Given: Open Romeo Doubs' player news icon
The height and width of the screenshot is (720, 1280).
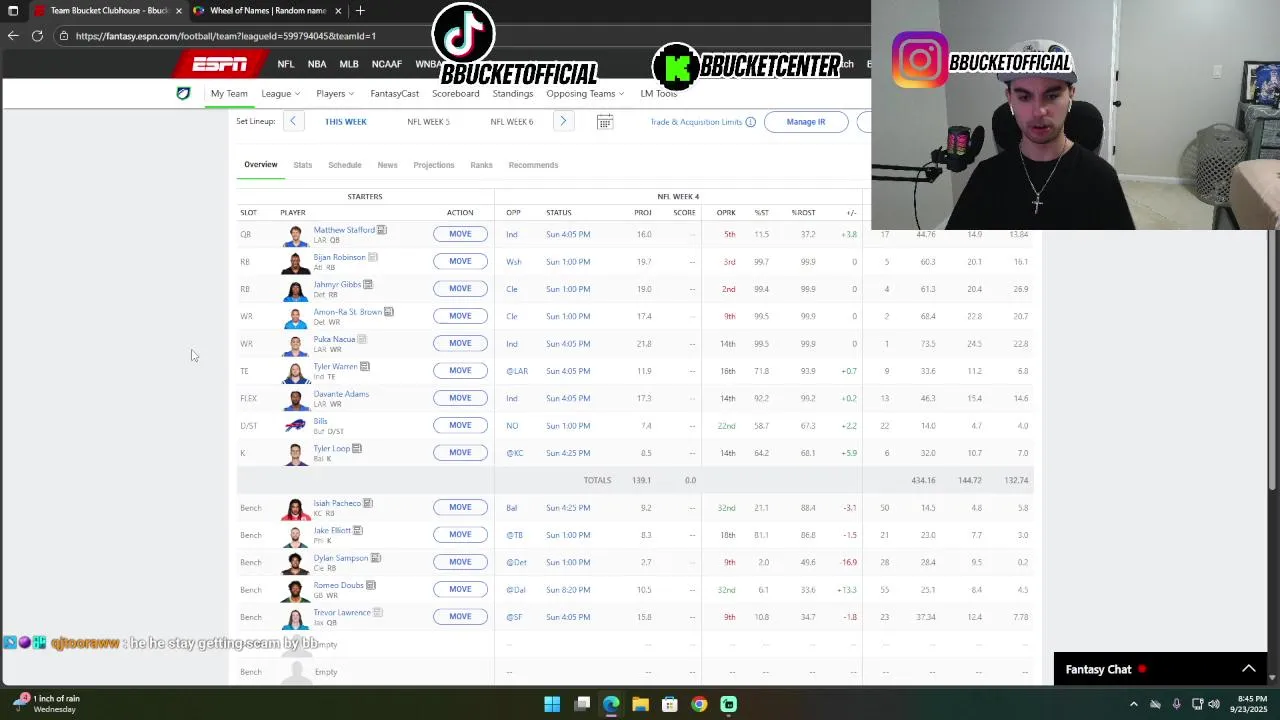Looking at the screenshot, I should pyautogui.click(x=371, y=585).
